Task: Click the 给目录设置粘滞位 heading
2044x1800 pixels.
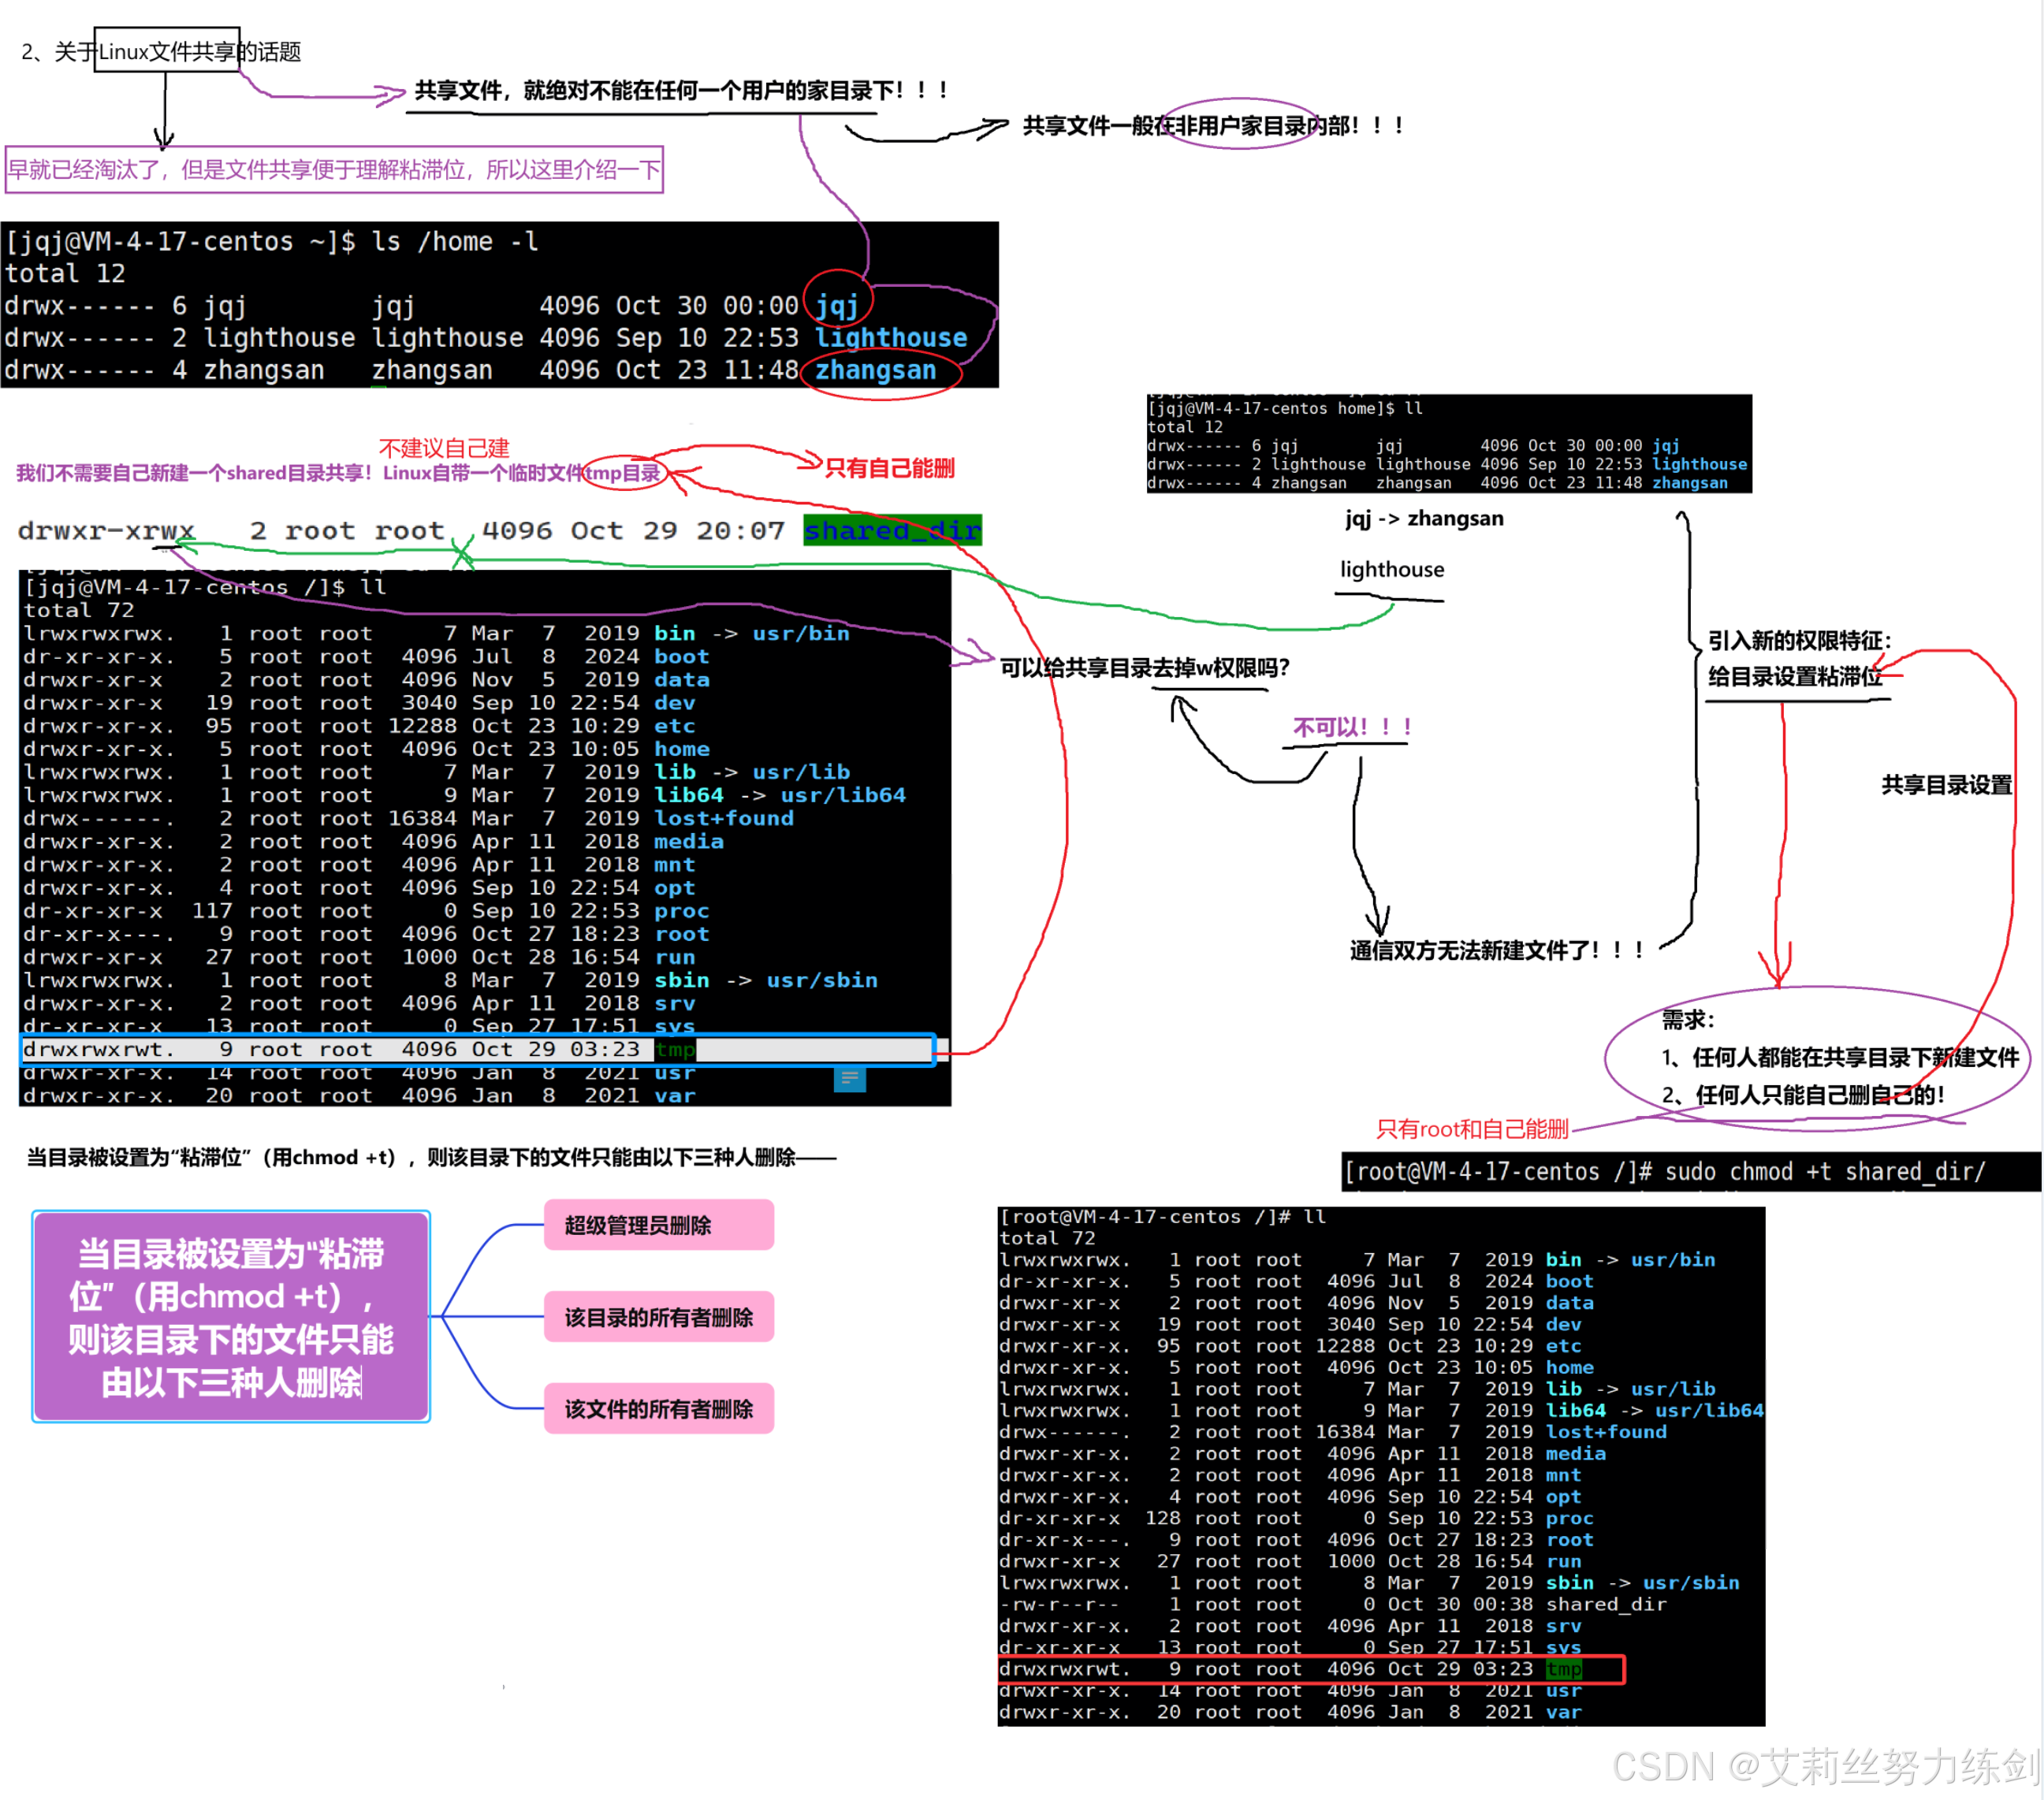Action: pyautogui.click(x=1794, y=676)
